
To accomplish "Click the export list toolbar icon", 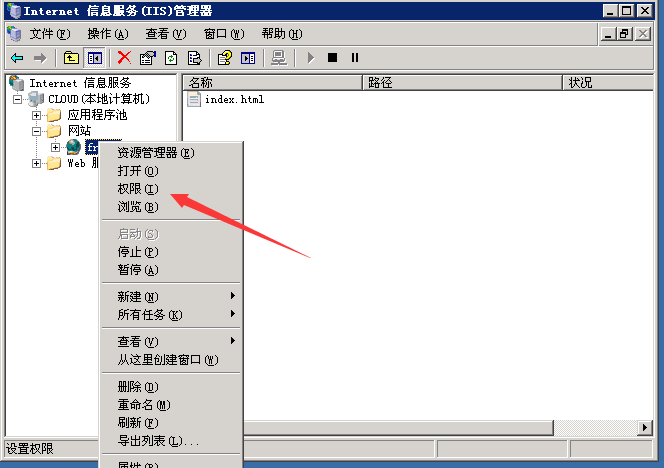I will [x=194, y=58].
